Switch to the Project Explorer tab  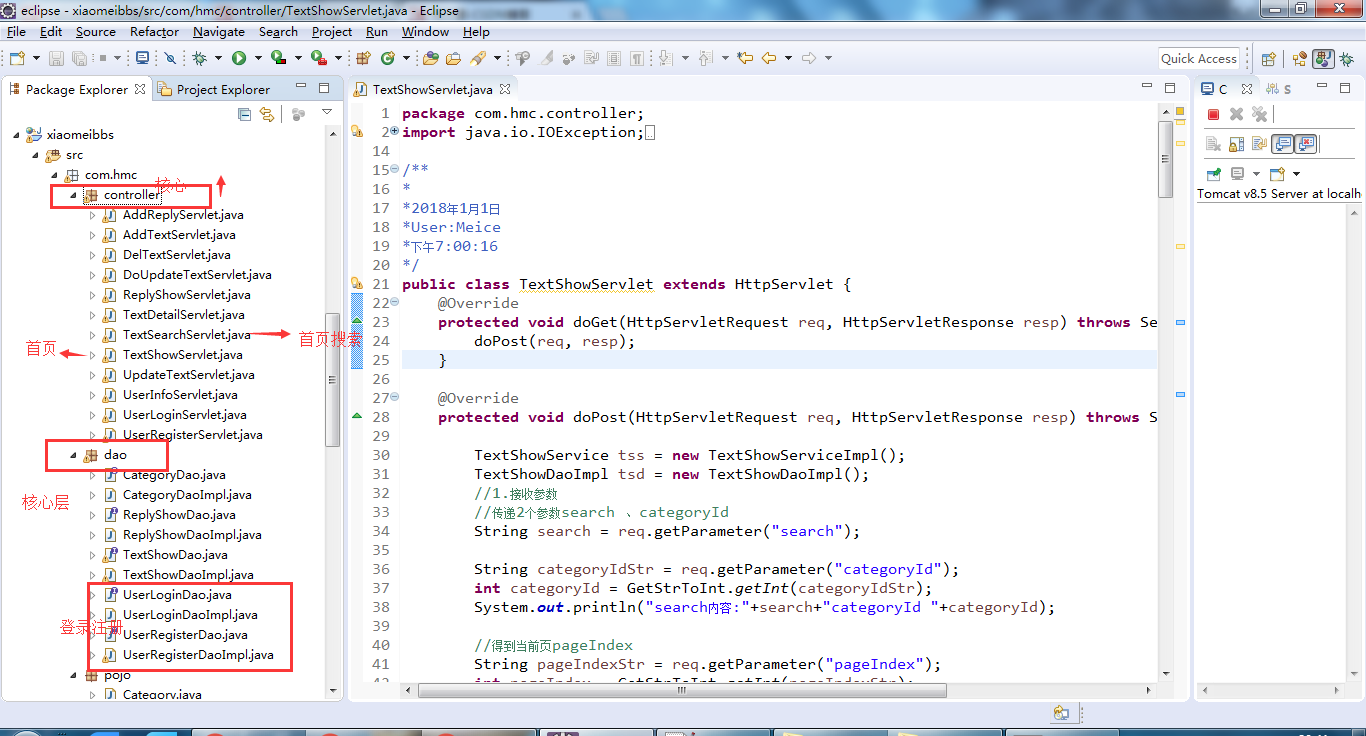pos(215,89)
